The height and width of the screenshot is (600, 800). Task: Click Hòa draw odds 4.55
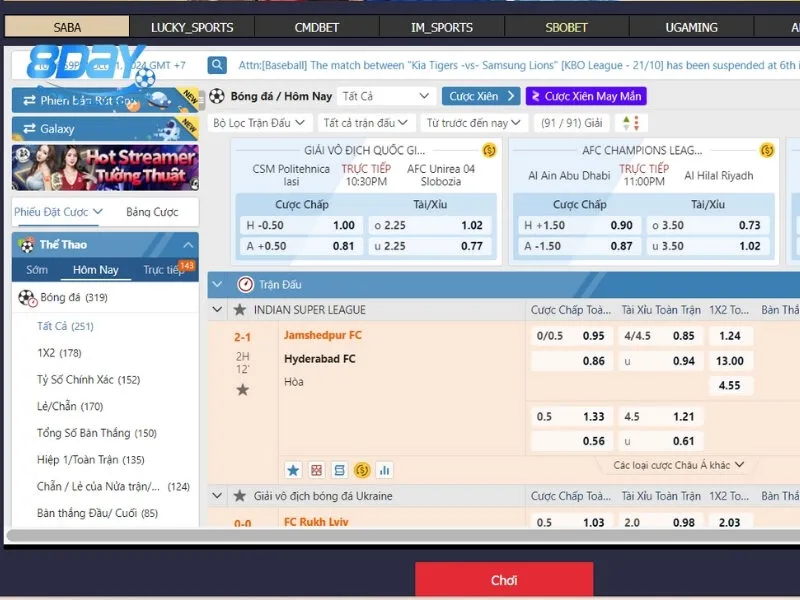[x=730, y=385]
